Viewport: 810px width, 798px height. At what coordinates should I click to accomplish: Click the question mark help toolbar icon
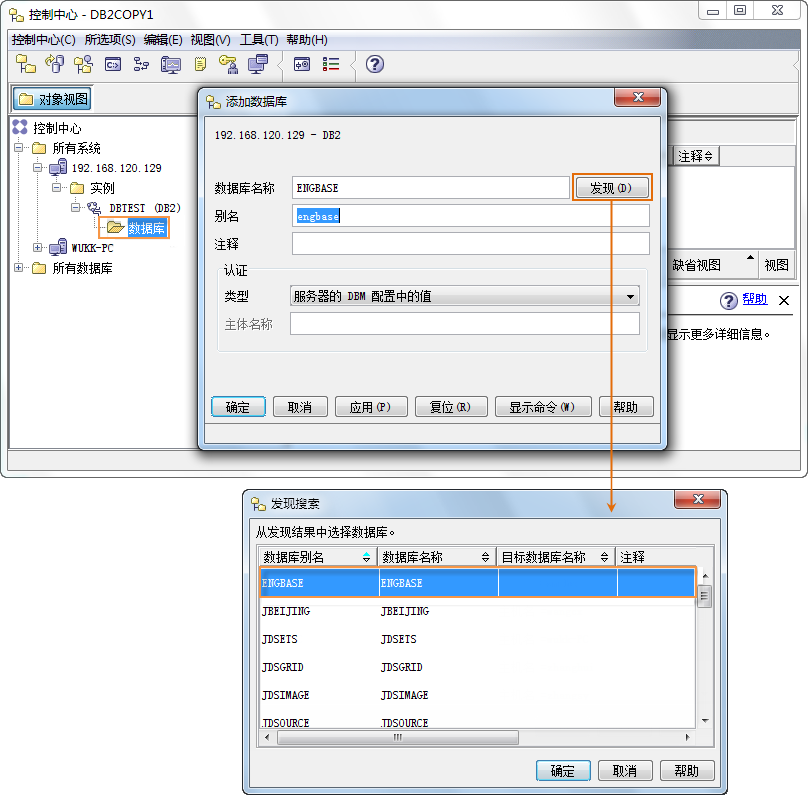pyautogui.click(x=375, y=64)
